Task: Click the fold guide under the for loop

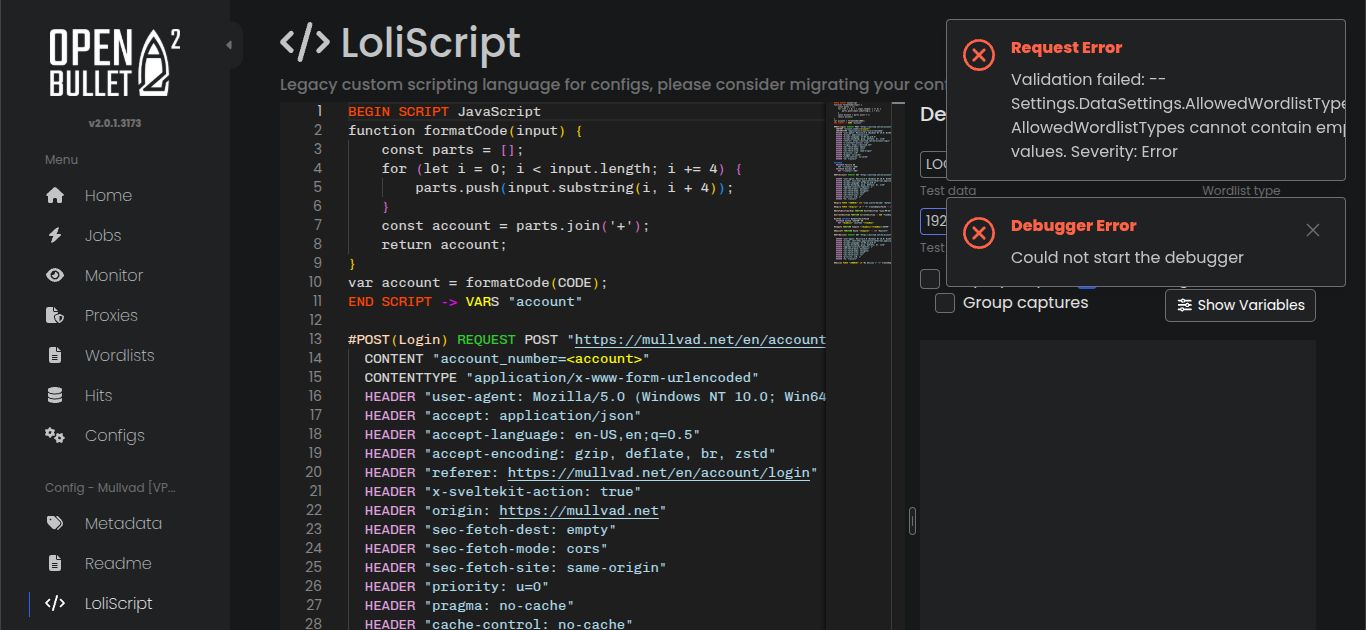Action: click(x=382, y=187)
